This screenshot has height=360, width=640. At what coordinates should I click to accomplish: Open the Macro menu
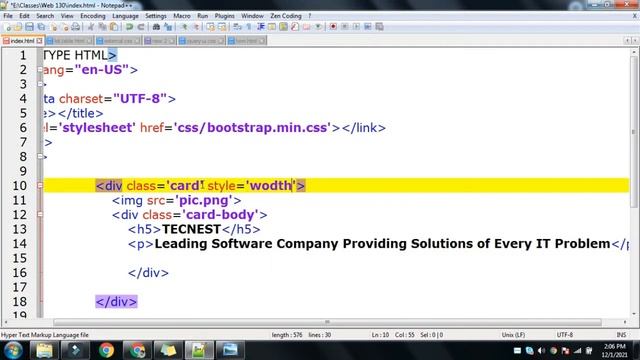coord(182,16)
